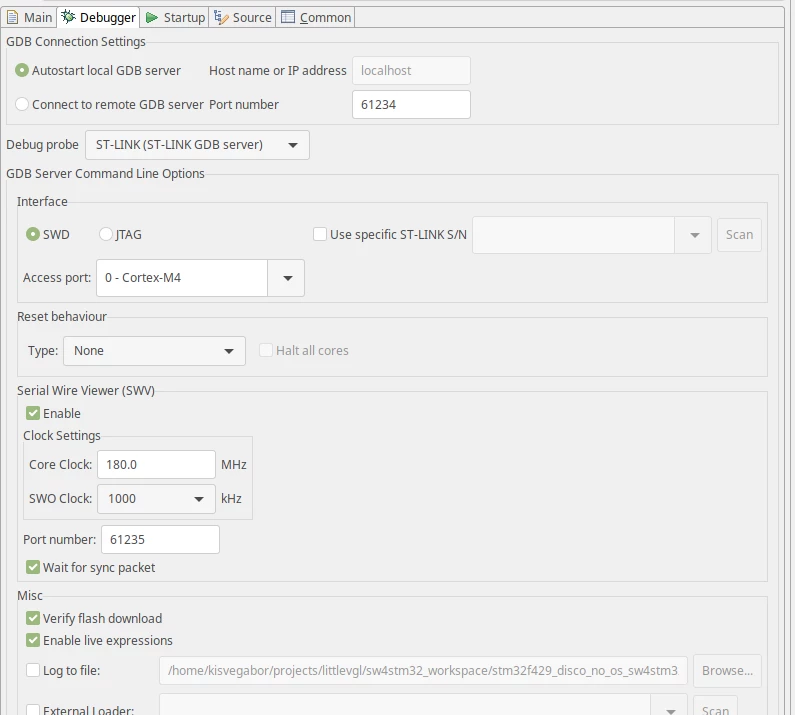Open the Reset behaviour Type dropdown
This screenshot has height=715, width=795.
[x=154, y=351]
